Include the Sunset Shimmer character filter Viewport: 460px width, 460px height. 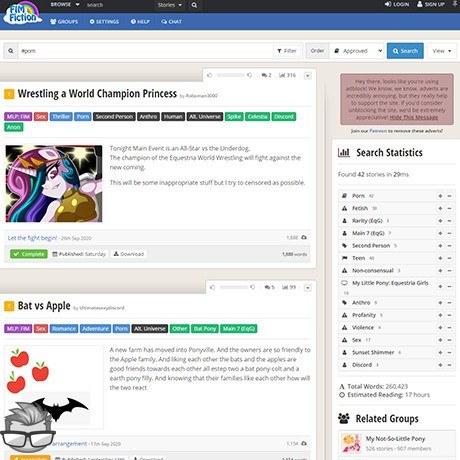click(440, 352)
